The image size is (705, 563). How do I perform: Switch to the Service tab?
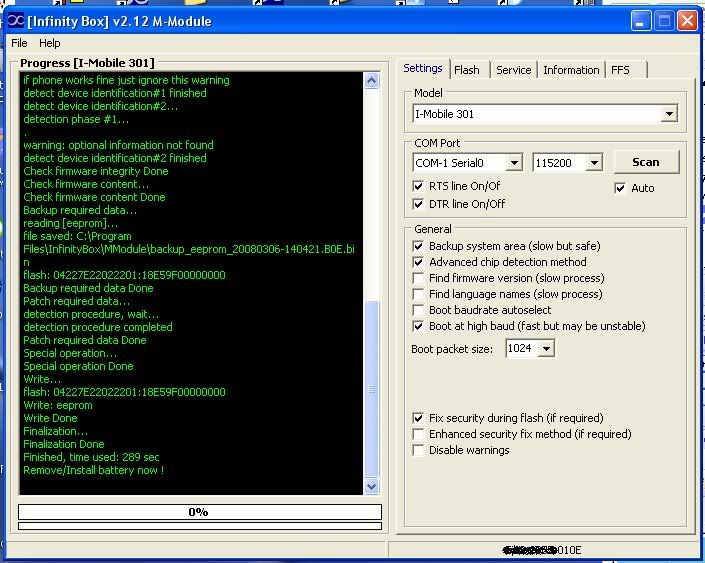click(x=513, y=70)
